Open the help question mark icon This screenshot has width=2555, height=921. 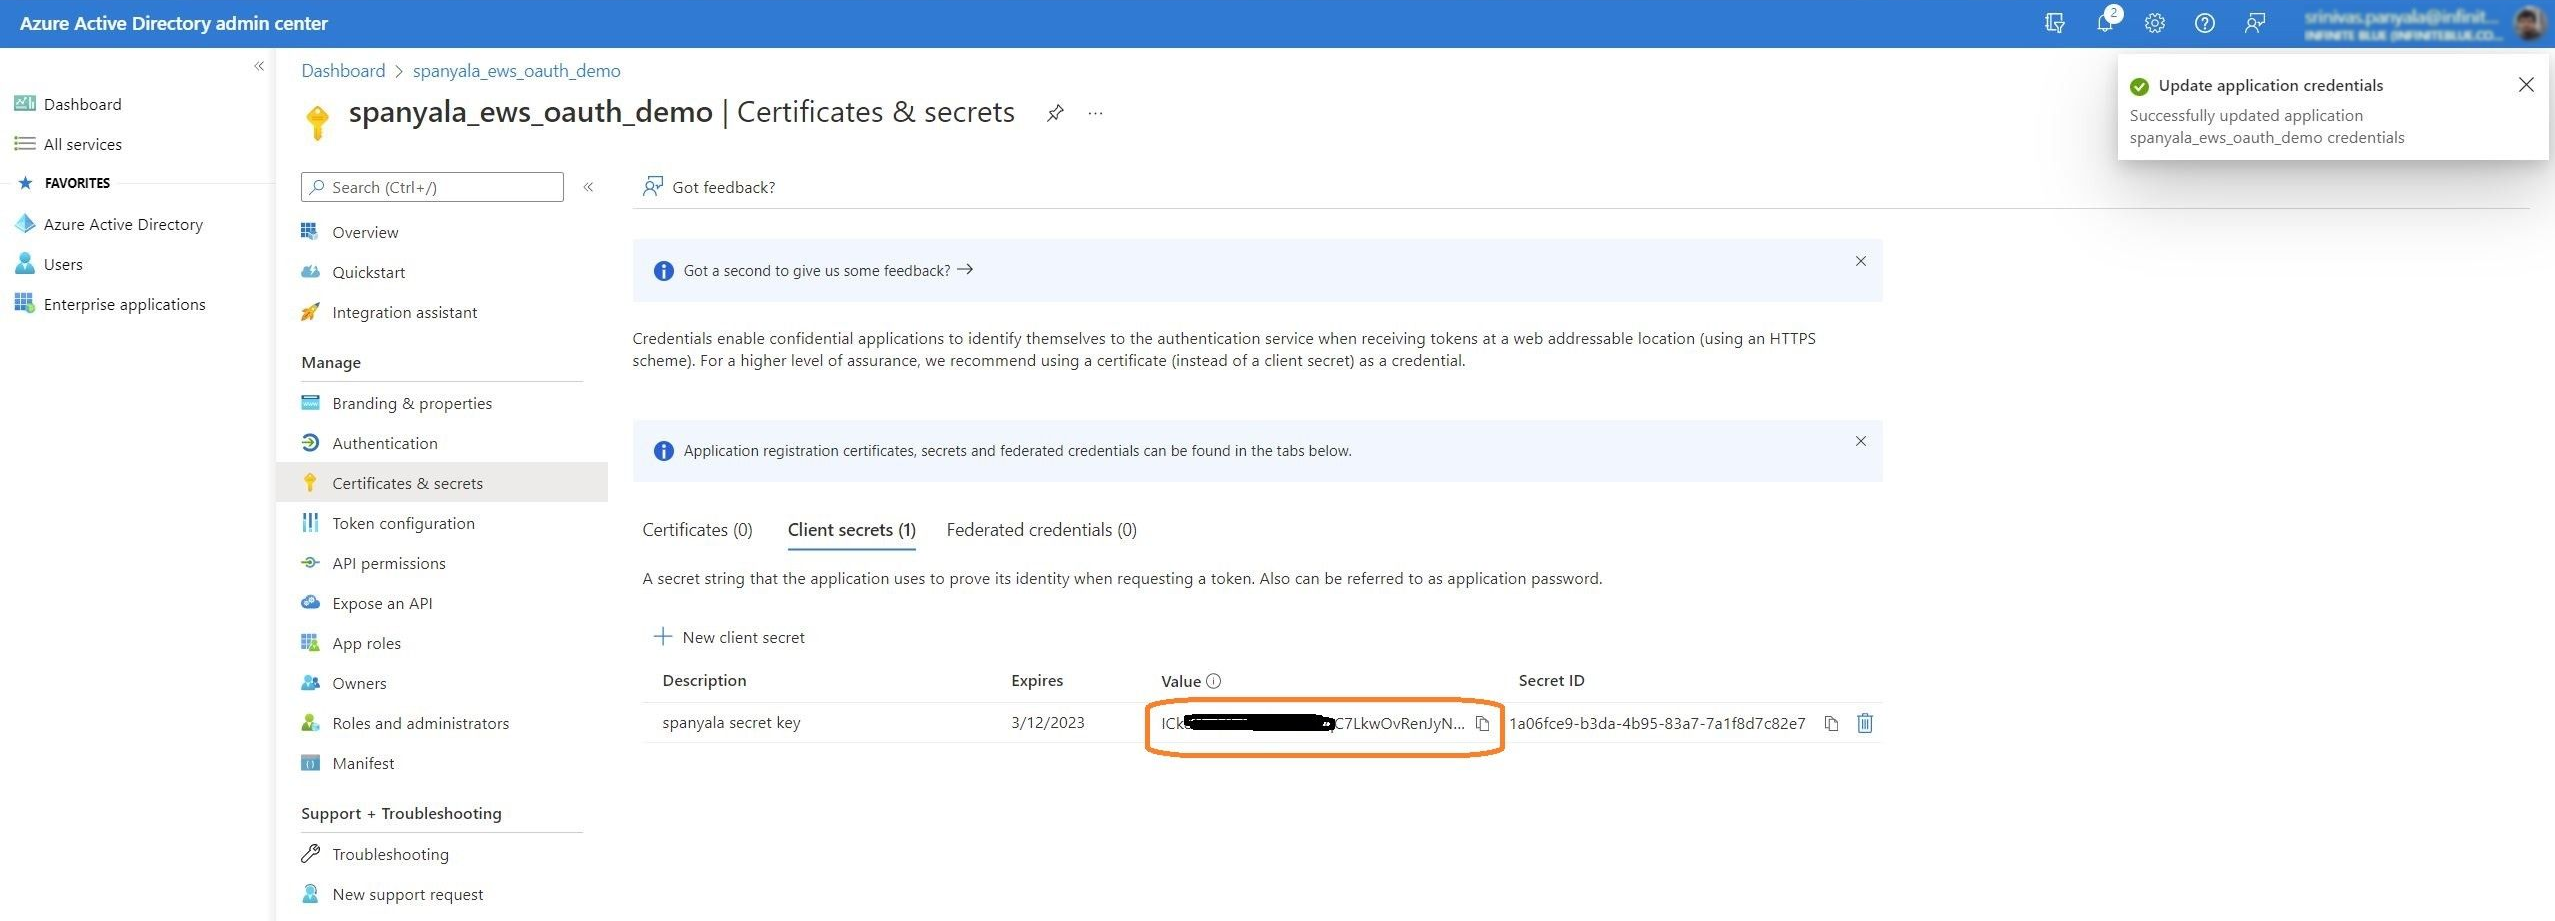[2204, 23]
